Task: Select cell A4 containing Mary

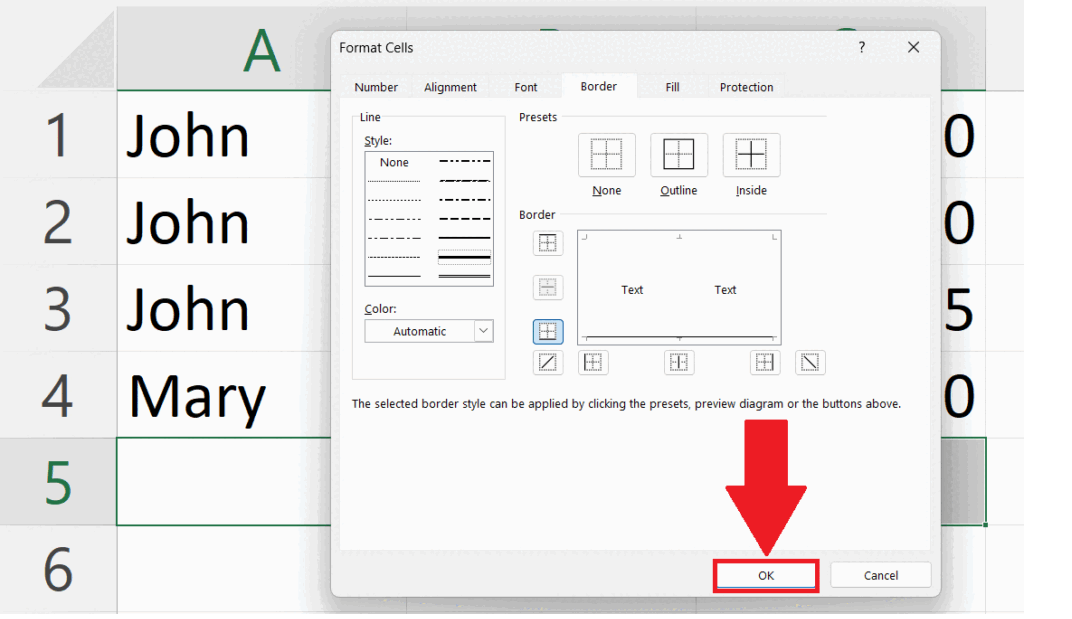Action: [224, 395]
